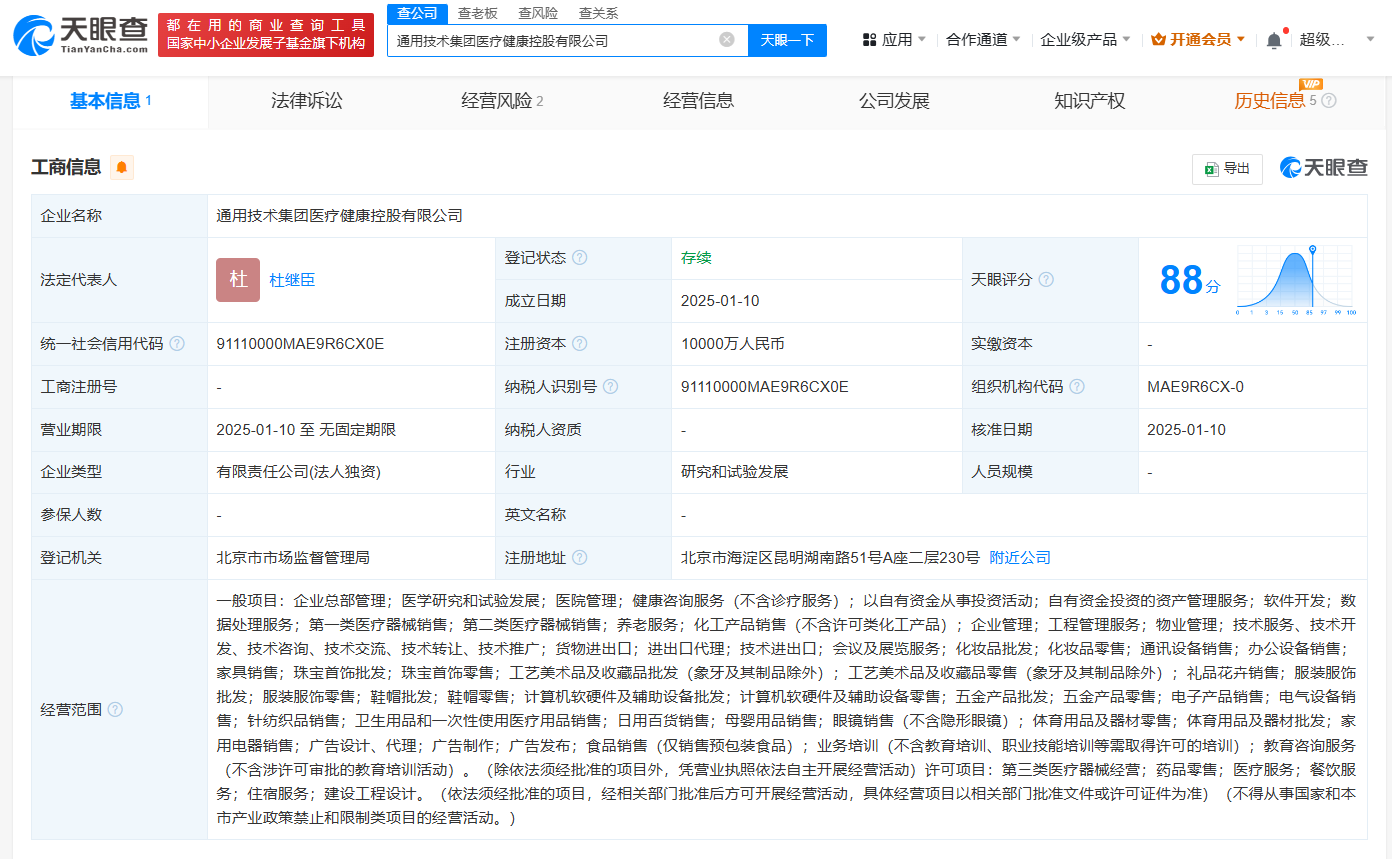Switch to the 法律诉讼 tab

307,101
